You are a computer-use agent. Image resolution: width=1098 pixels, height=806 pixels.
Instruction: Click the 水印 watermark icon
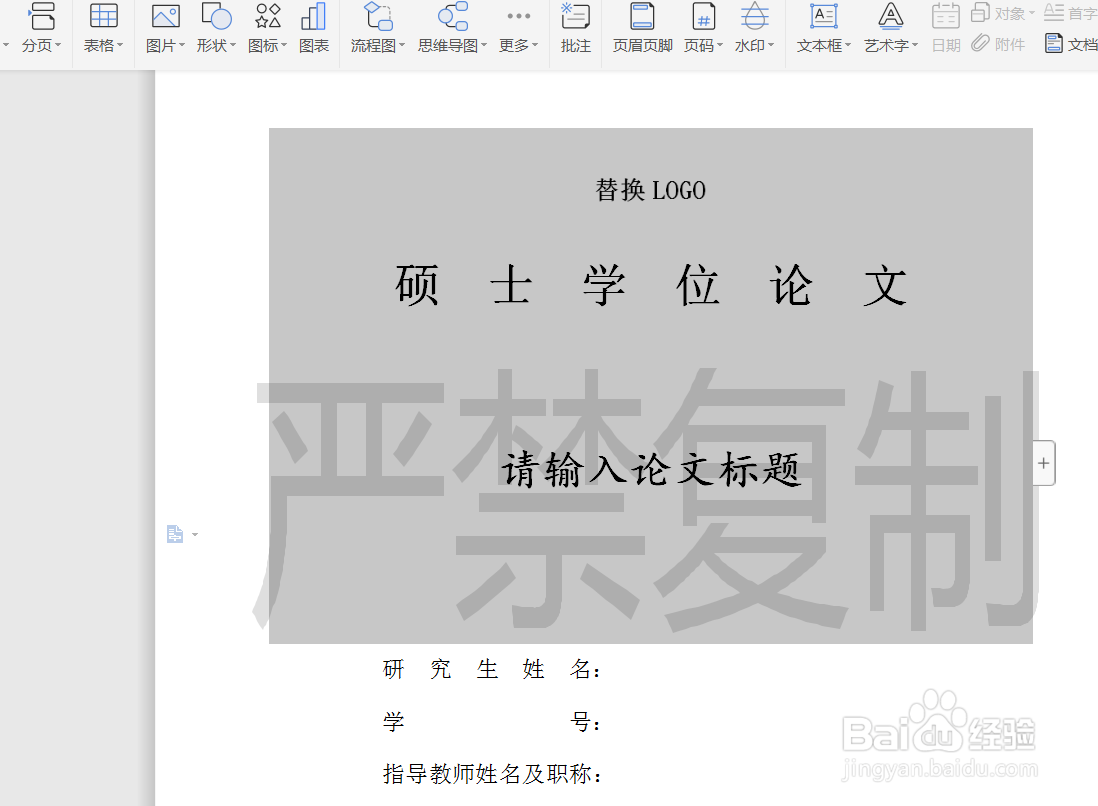click(754, 16)
